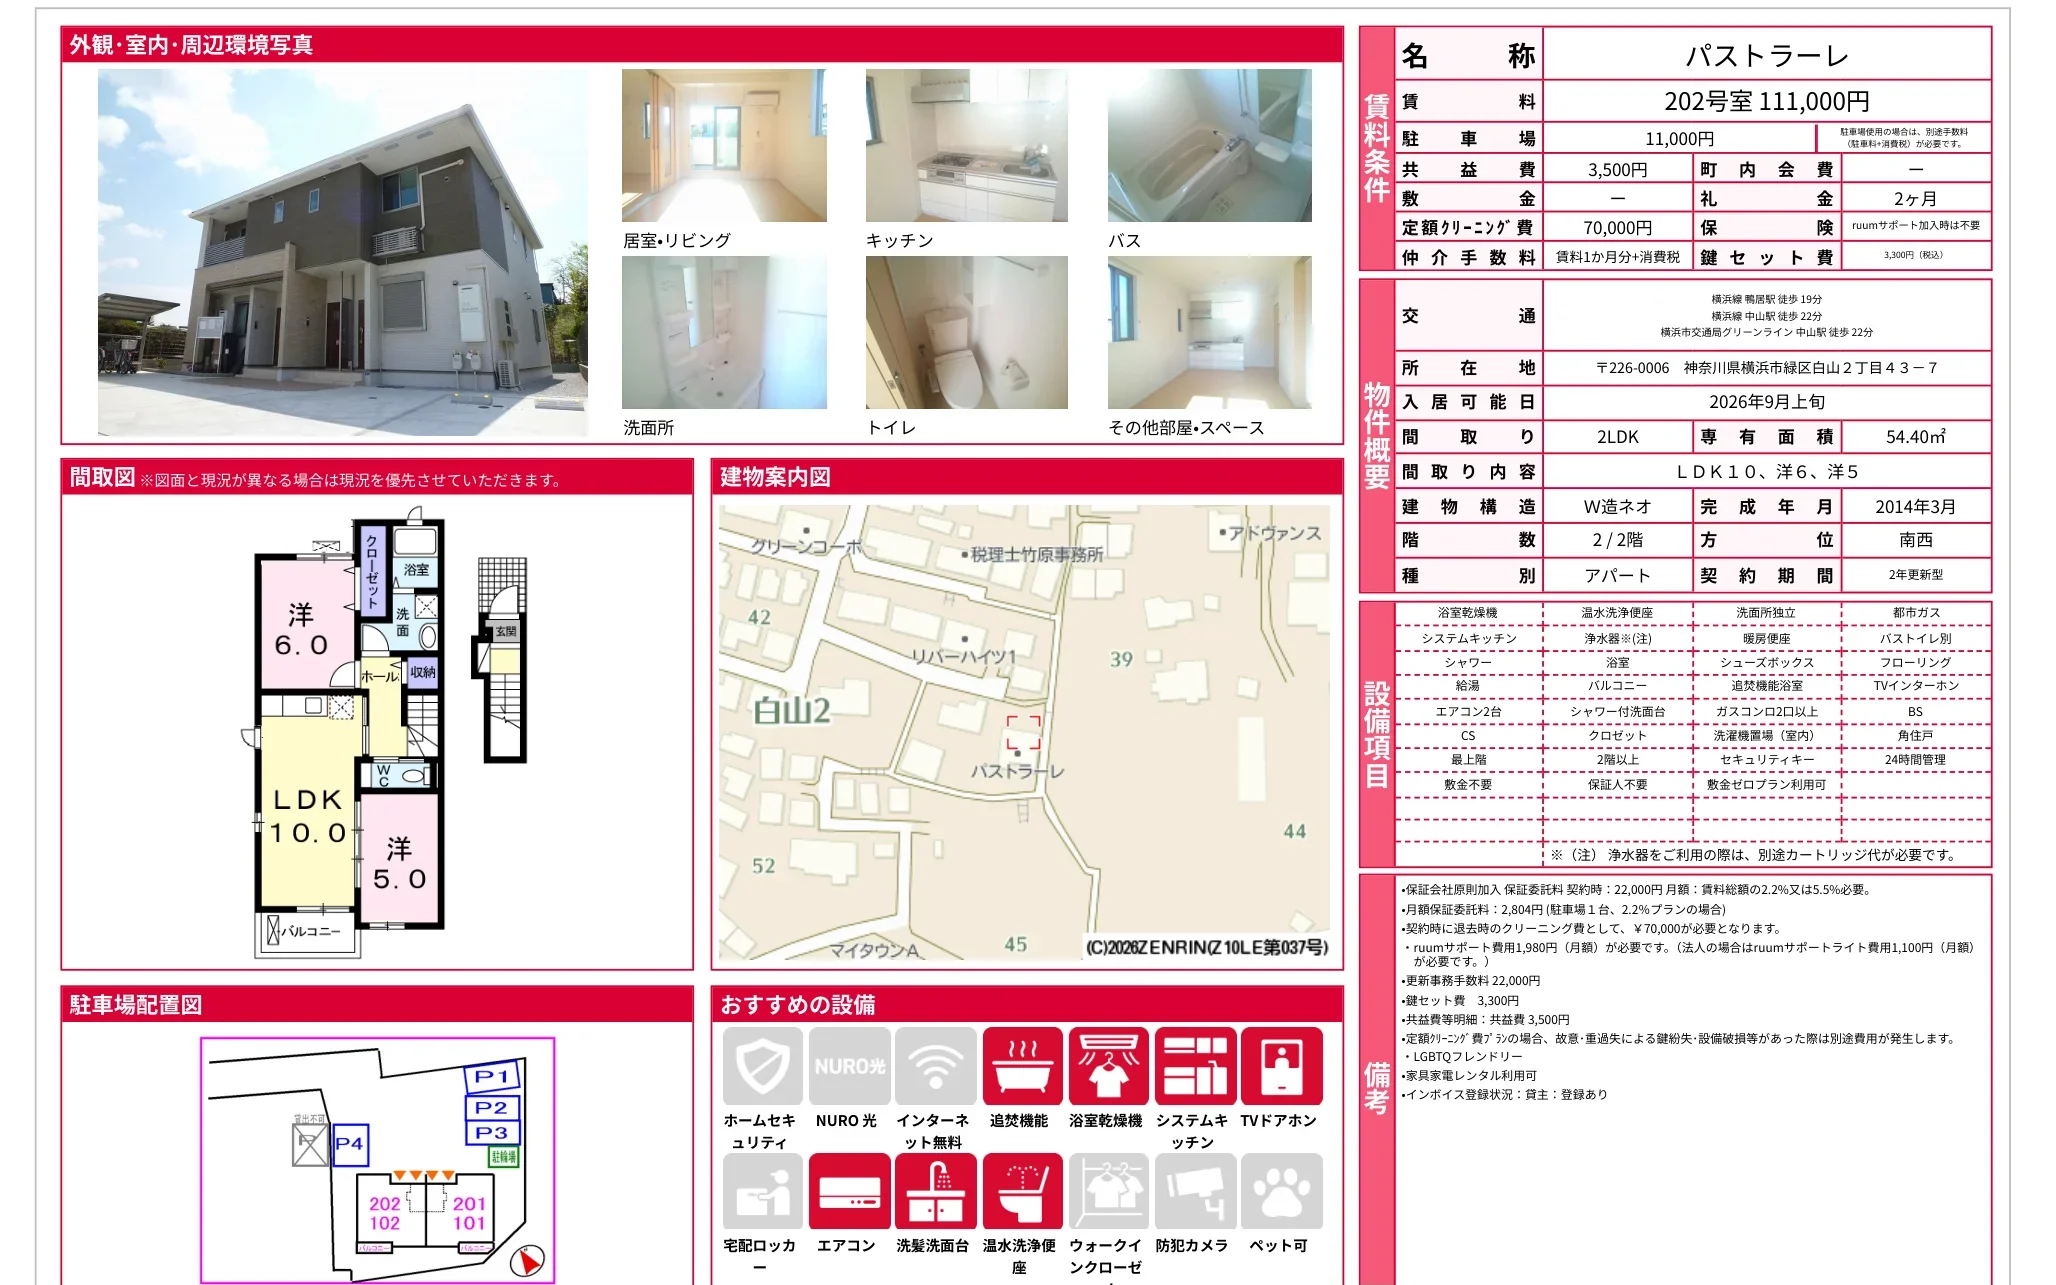Click the エアコン2台 equipment cell
The image size is (2056, 1285).
[x=1468, y=712]
